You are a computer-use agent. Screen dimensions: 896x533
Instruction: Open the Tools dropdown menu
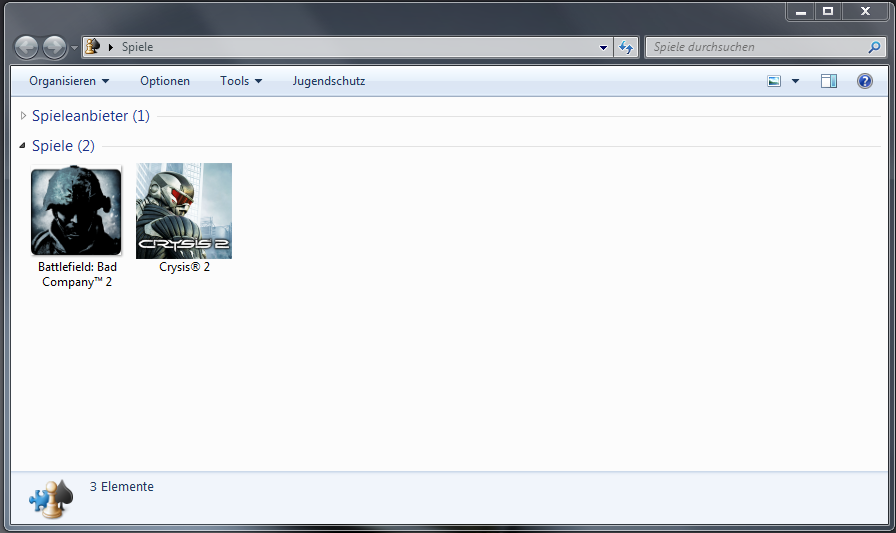coord(241,81)
